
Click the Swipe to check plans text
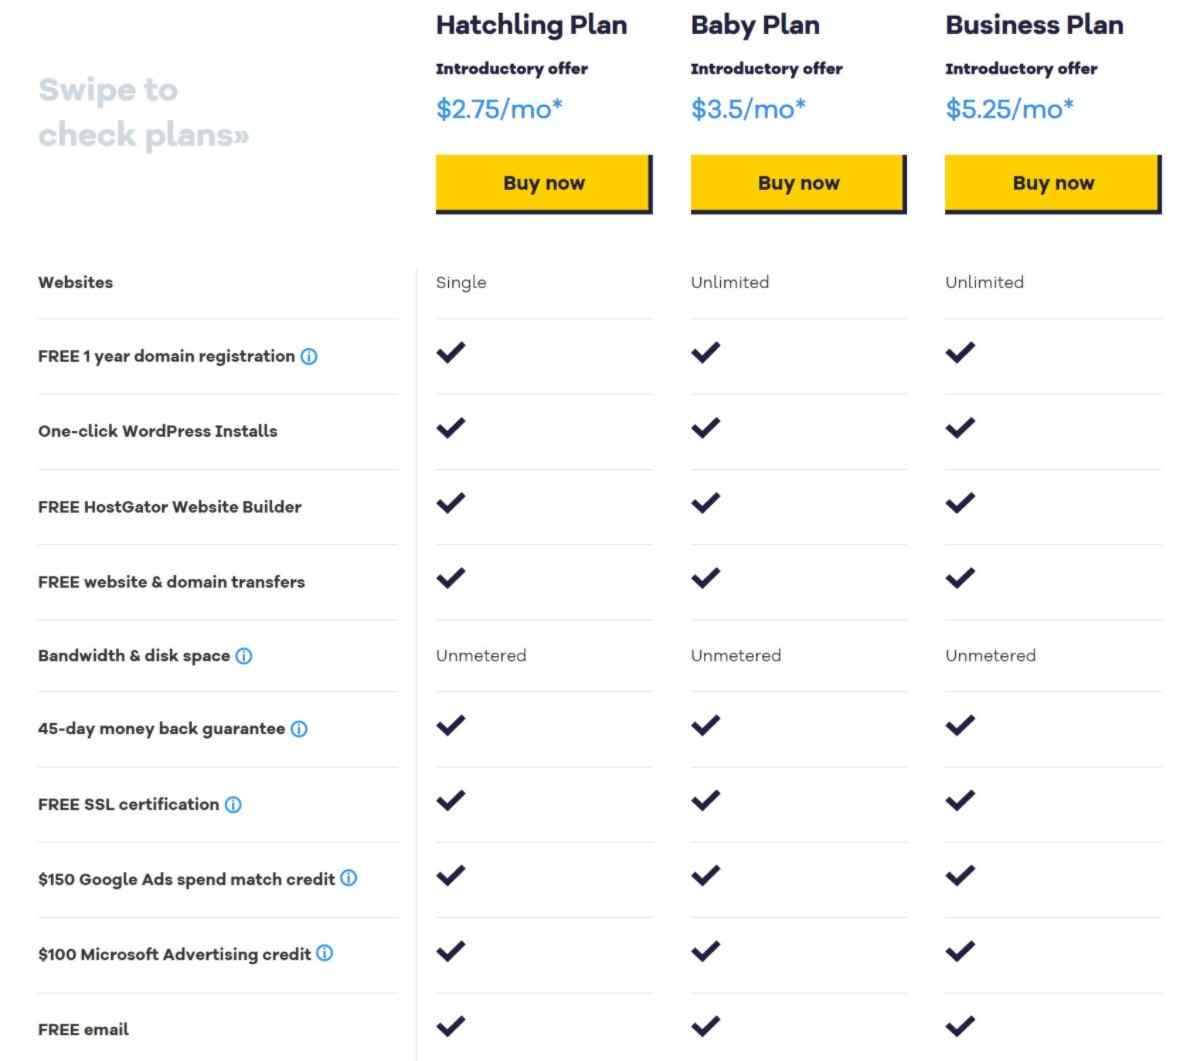[143, 112]
